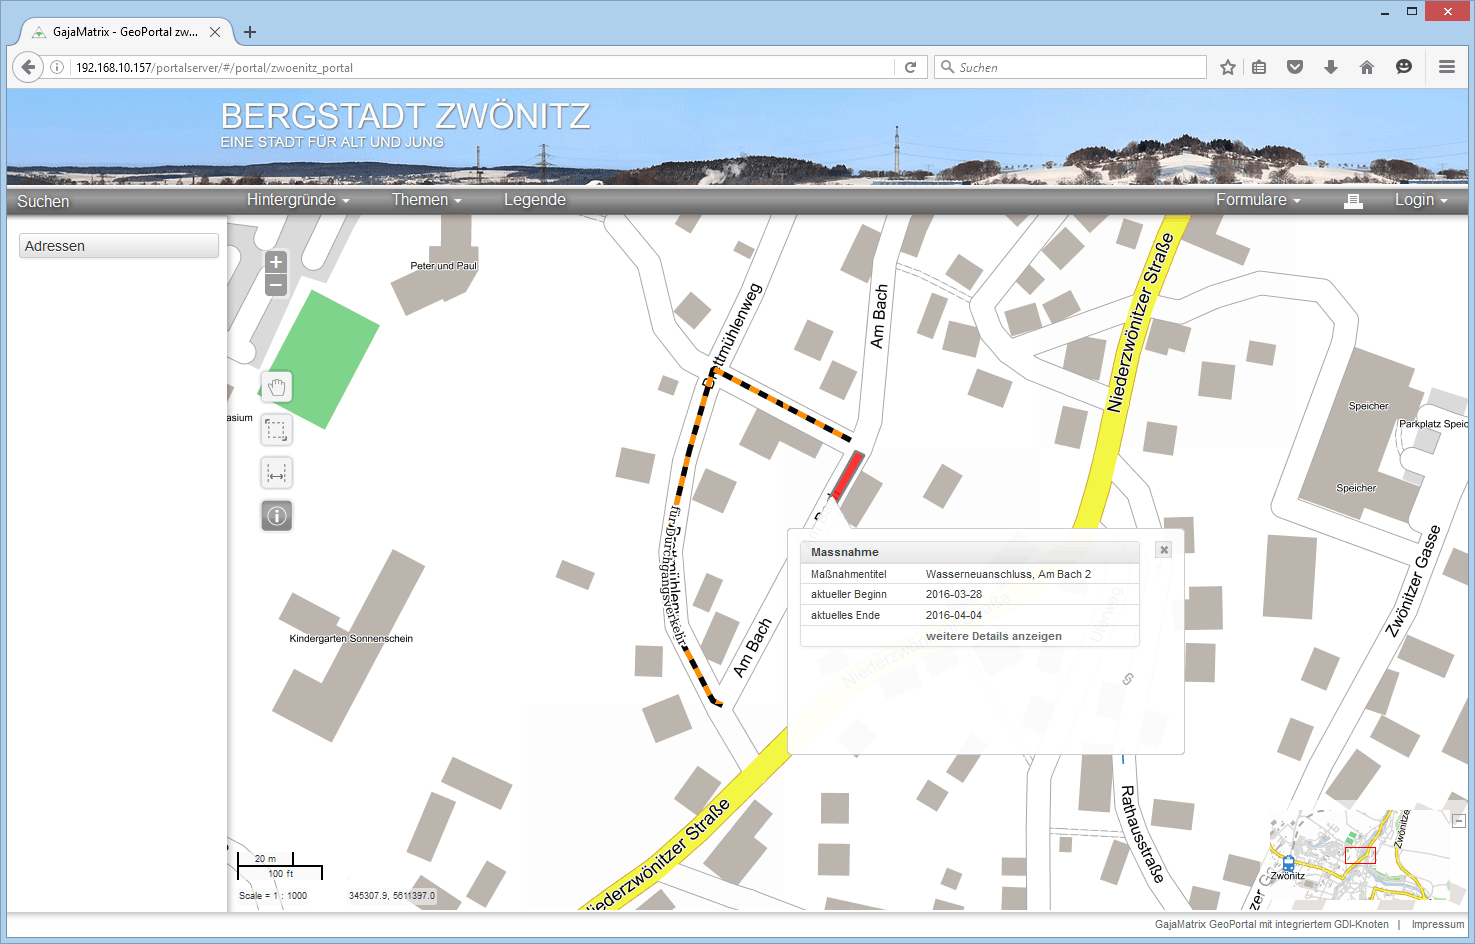Click the map zoom in plus button
Screen dimensions: 1475x944
[276, 262]
